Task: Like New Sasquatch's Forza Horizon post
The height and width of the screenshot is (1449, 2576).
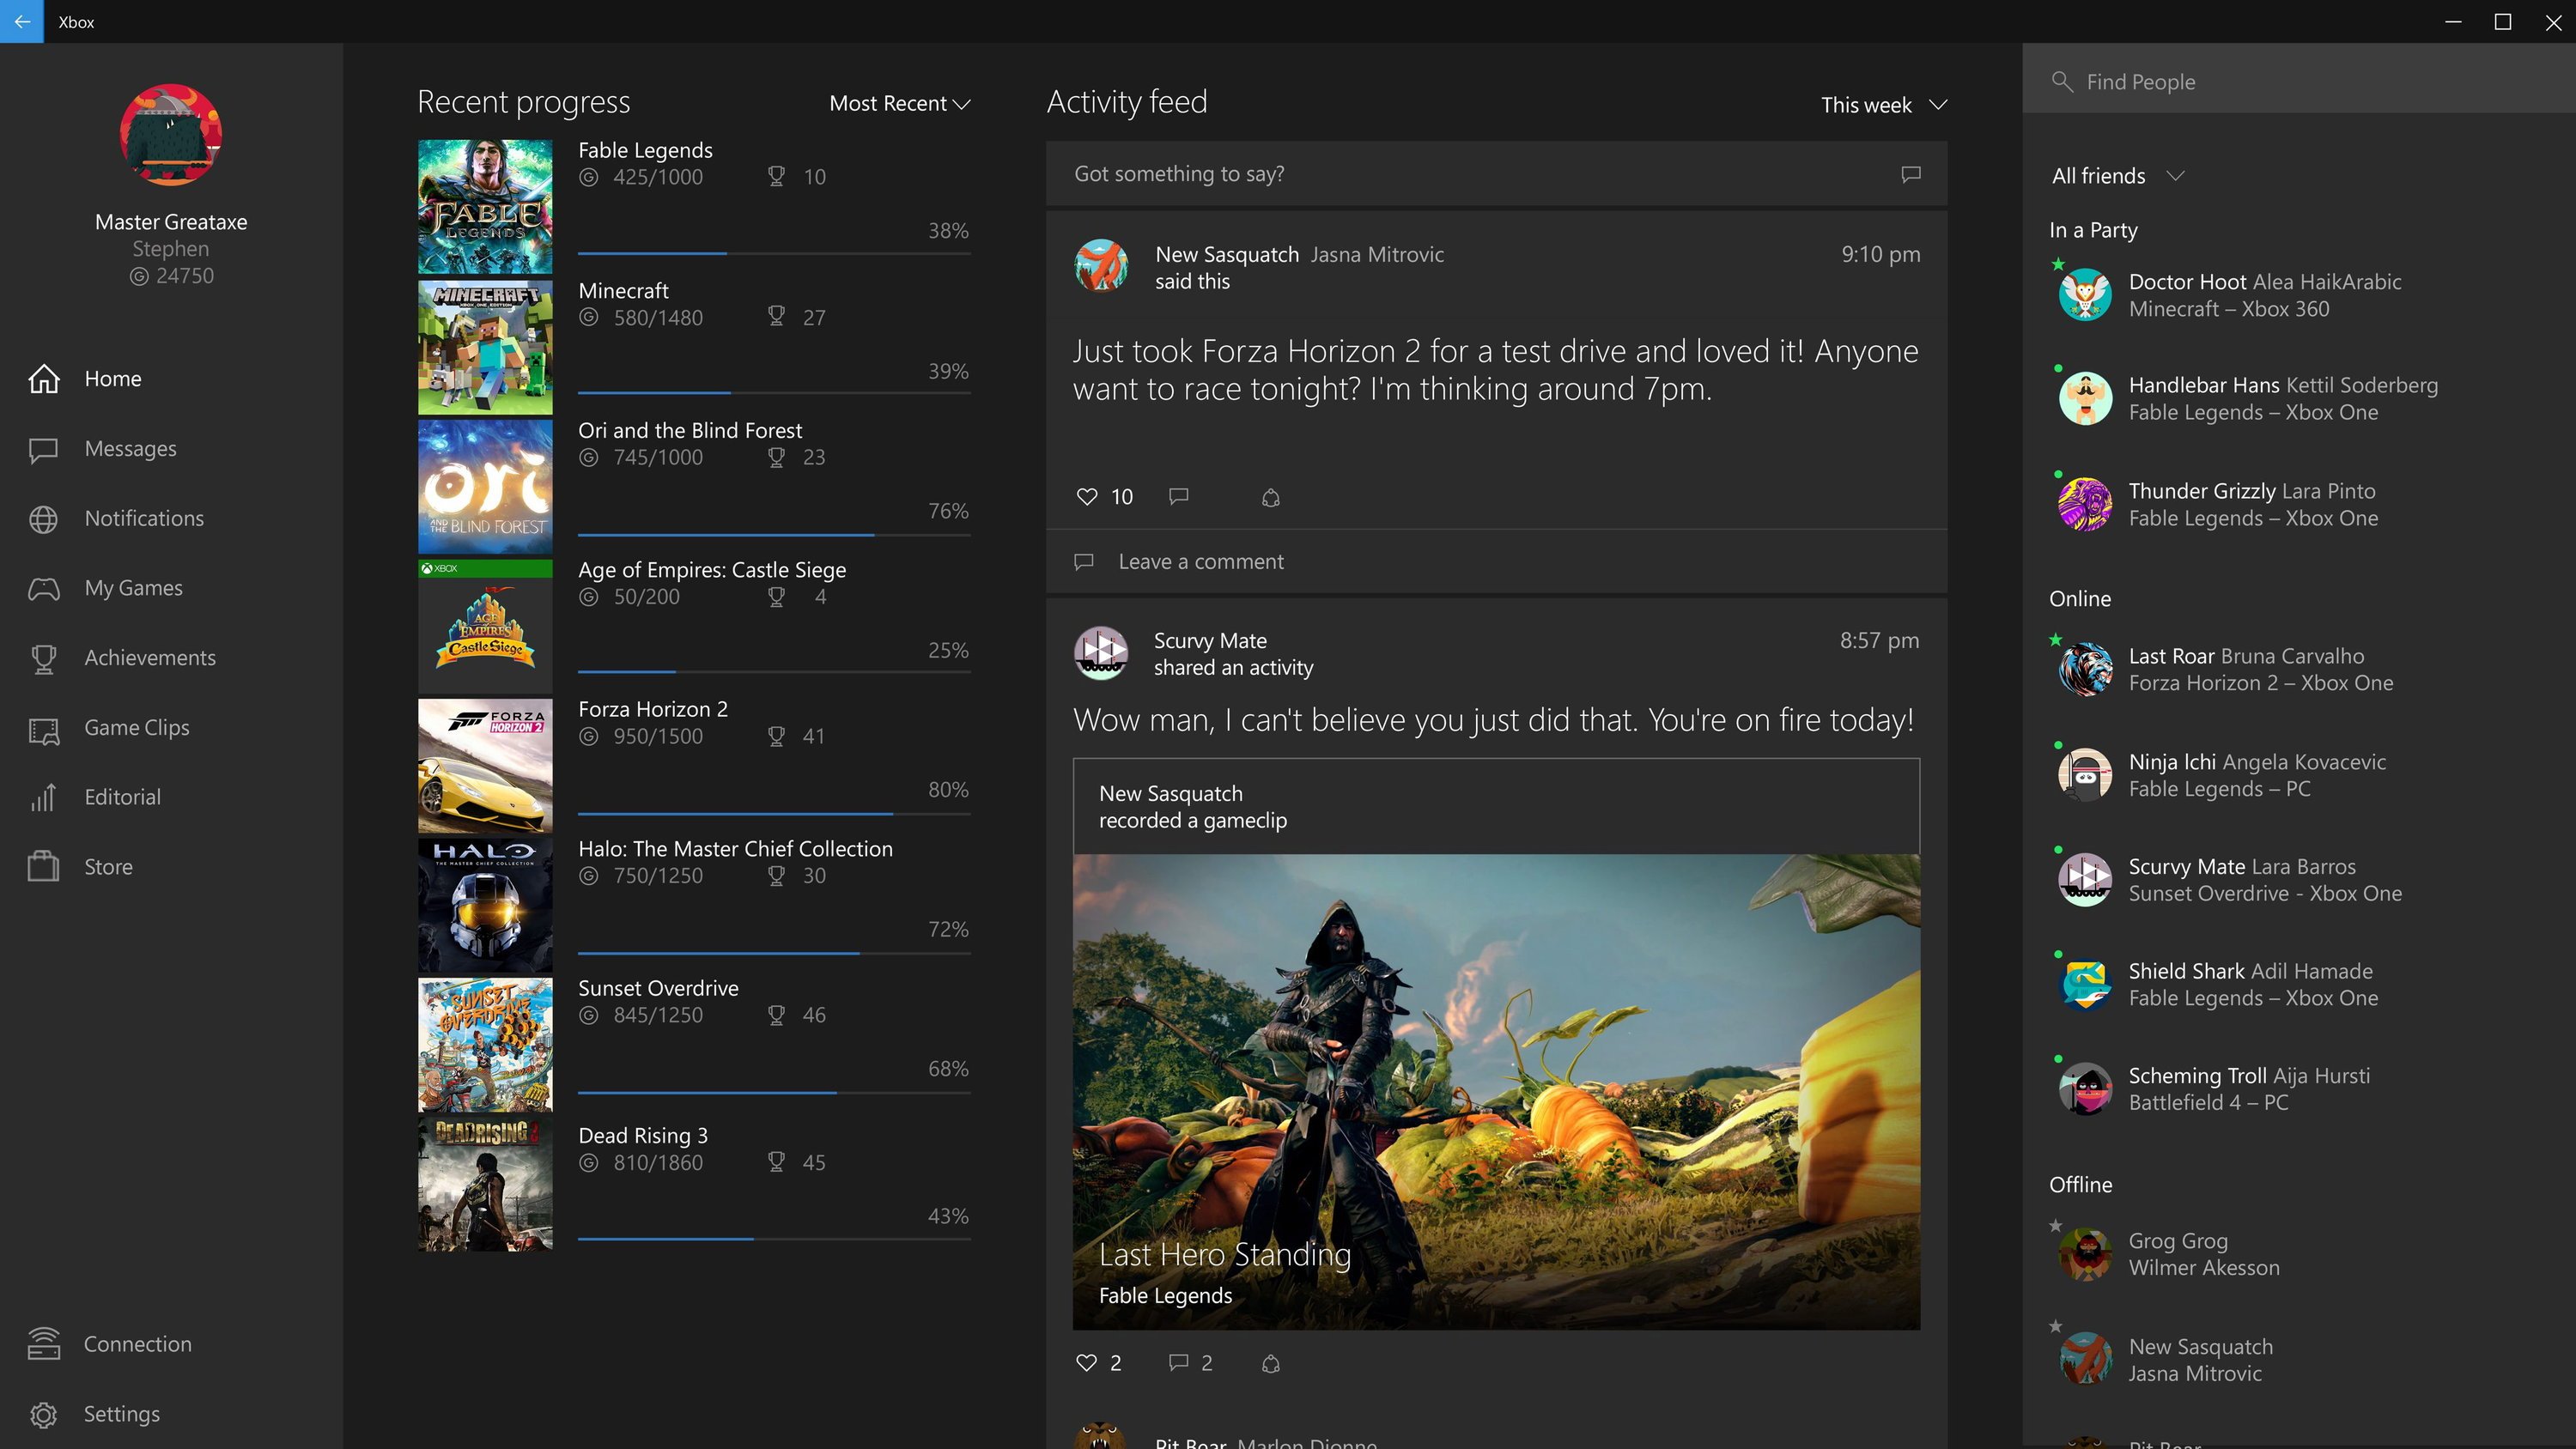Action: coord(1087,496)
